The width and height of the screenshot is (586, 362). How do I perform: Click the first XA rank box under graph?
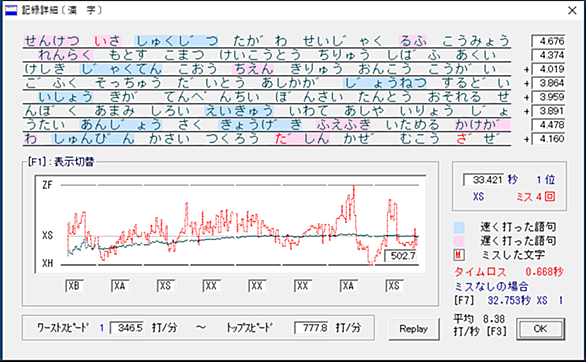[x=120, y=286]
